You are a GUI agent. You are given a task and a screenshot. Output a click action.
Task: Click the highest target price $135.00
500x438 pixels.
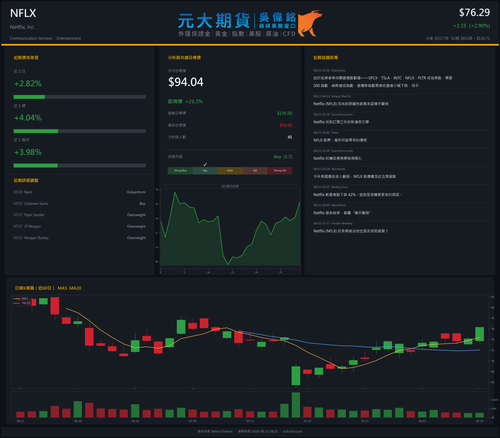(285, 113)
